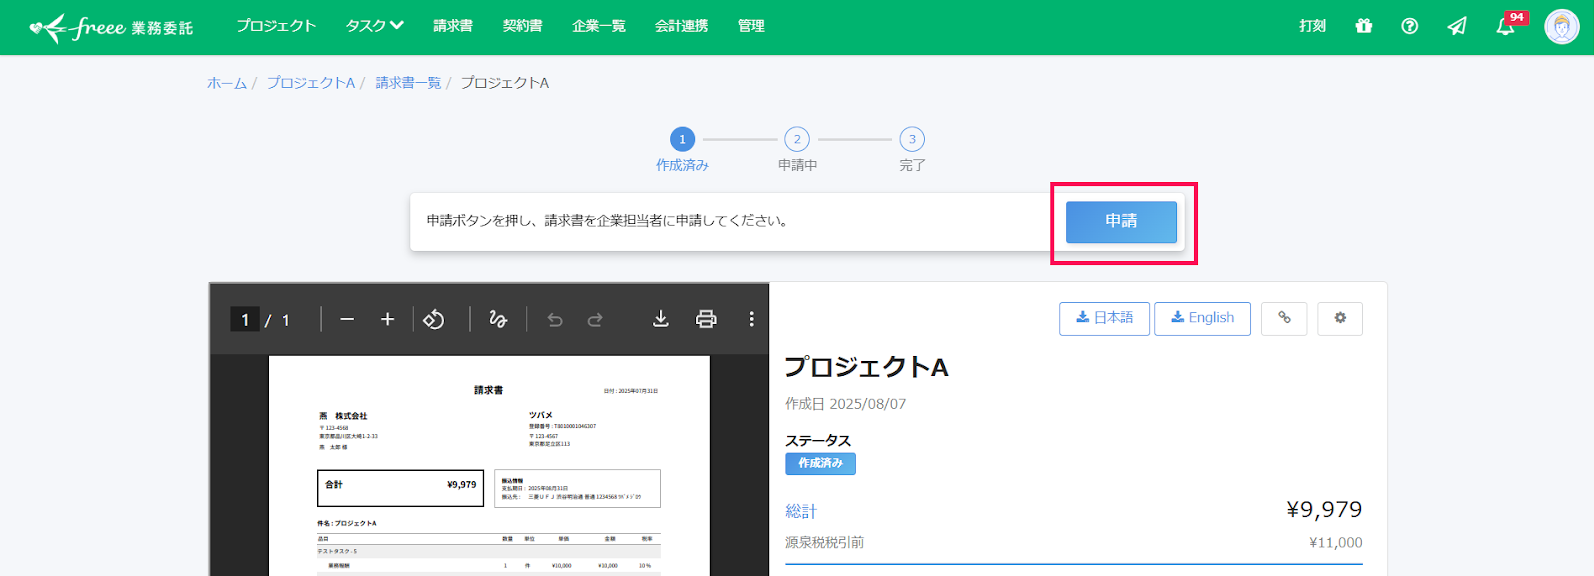Screen dimensions: 1594x576
Task: Click the blue 申請 button
Action: (1121, 222)
